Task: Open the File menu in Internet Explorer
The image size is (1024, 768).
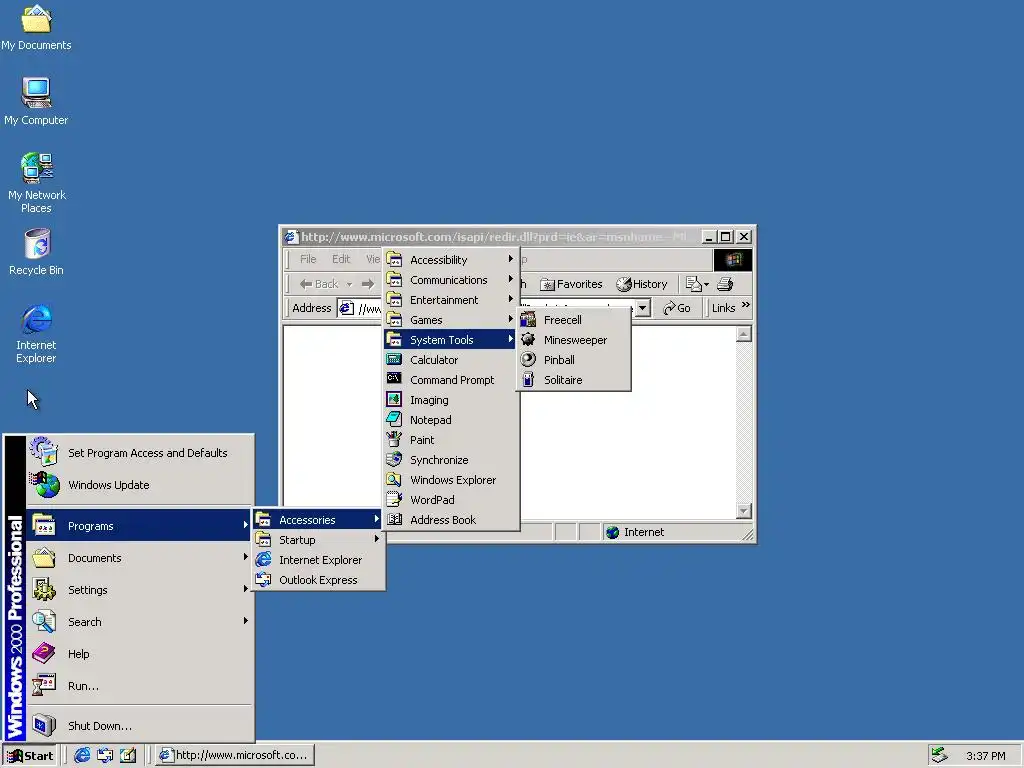Action: click(308, 259)
